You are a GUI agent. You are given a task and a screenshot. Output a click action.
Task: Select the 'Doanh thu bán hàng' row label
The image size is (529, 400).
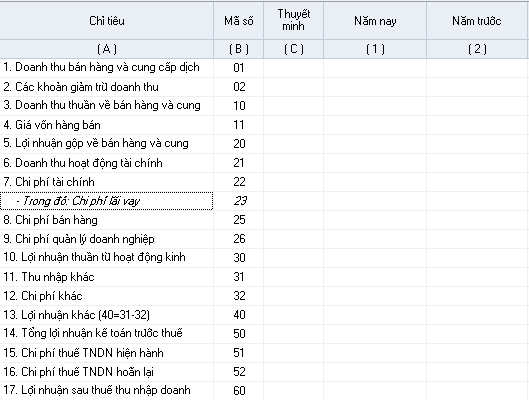[107, 68]
